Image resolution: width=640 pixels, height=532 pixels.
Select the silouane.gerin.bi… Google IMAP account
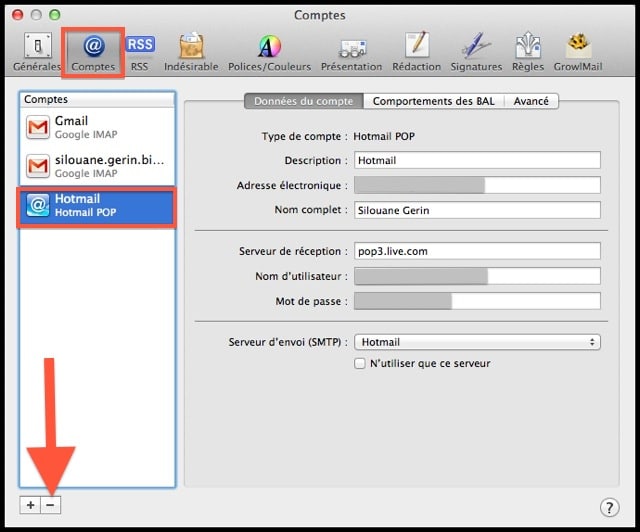[x=98, y=166]
